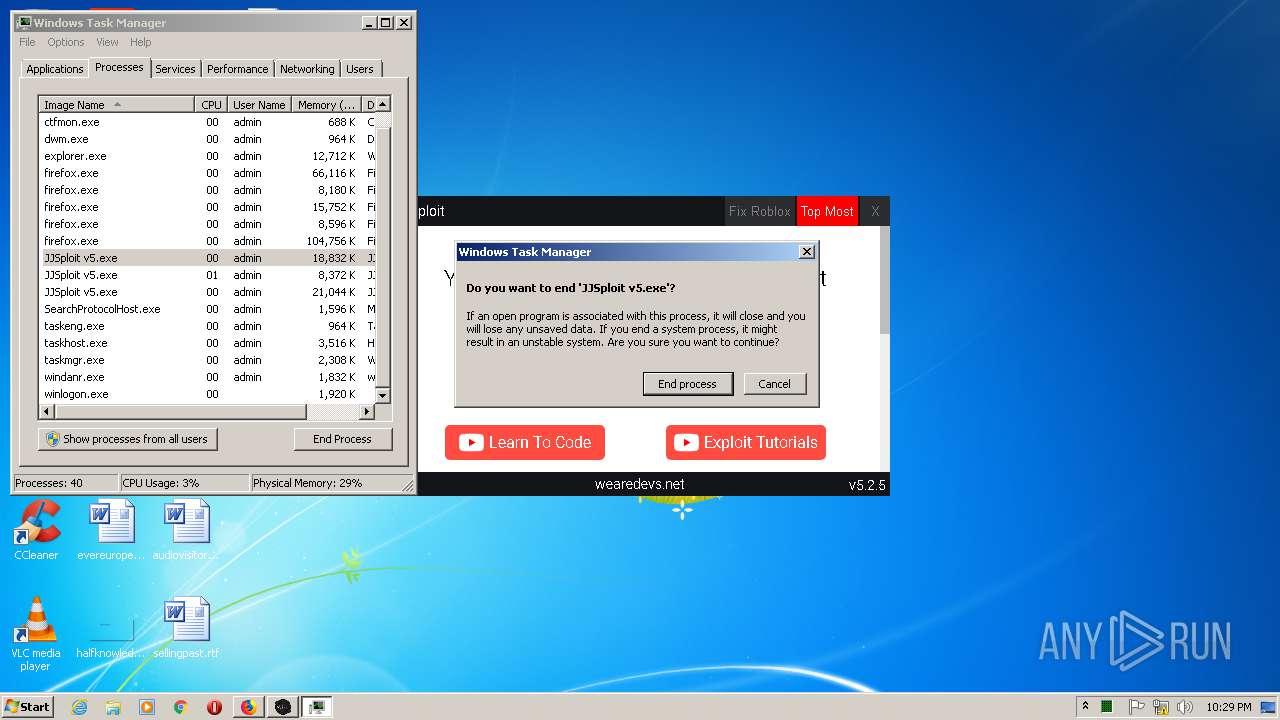The height and width of the screenshot is (720, 1280).
Task: Open Exploit Tutorials in JJSploit
Action: tap(746, 442)
